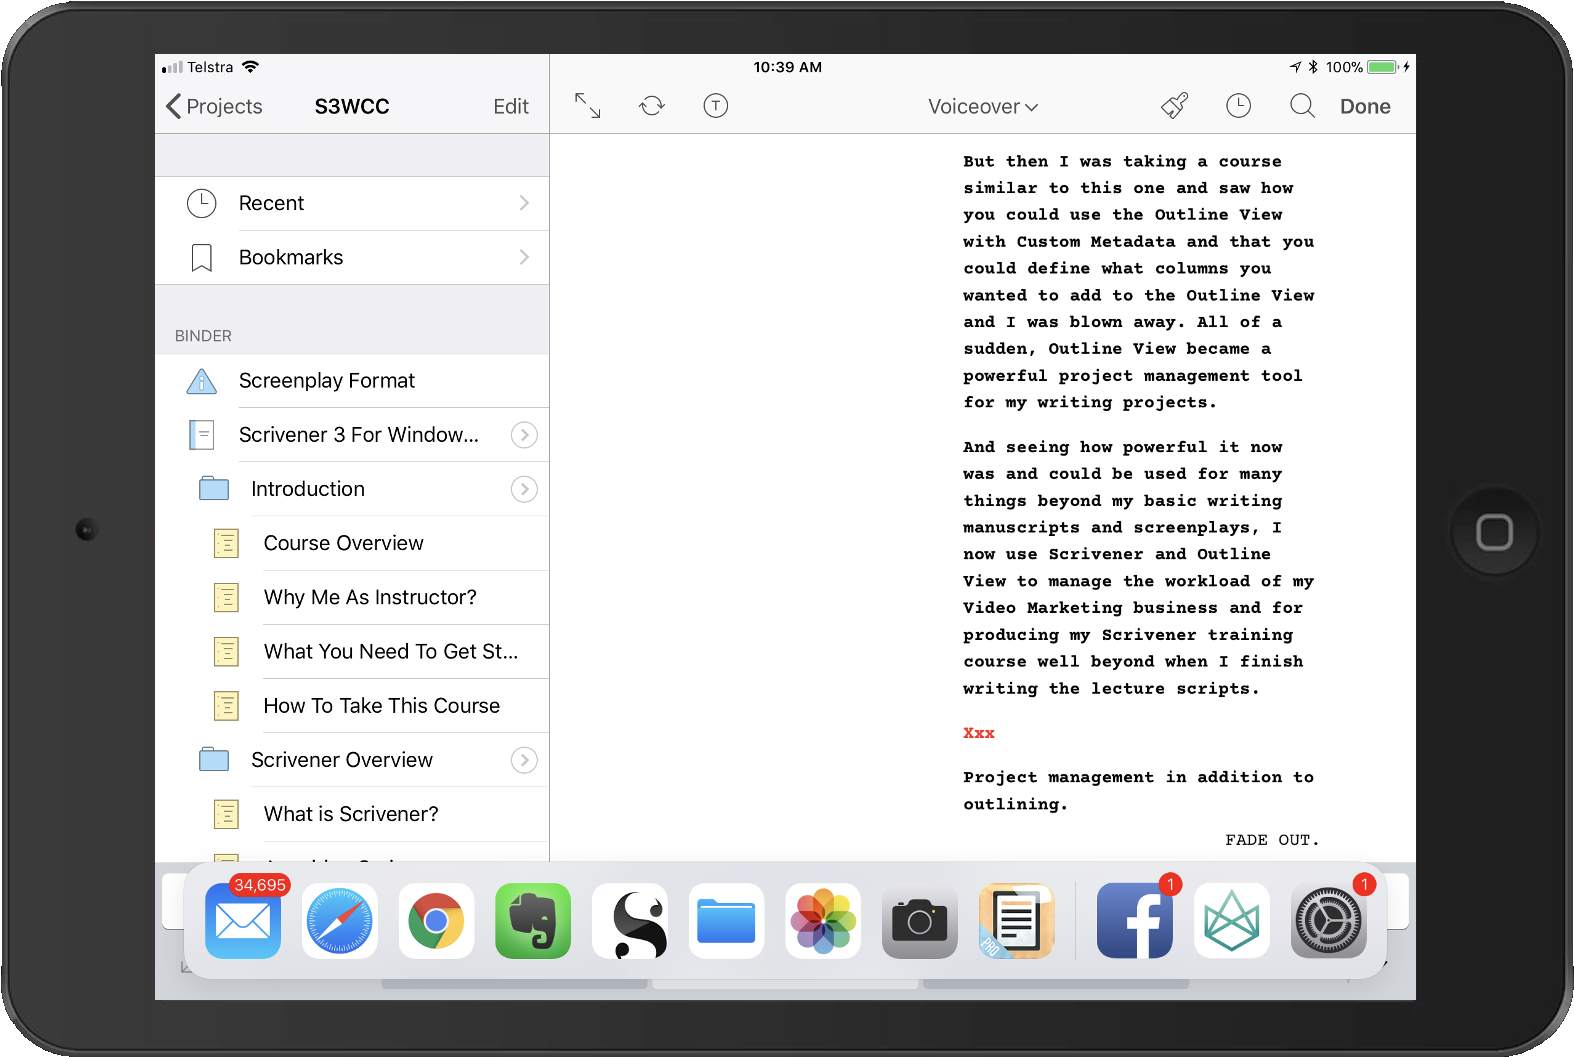Tap the Bookmarks row chevron

pos(524,257)
